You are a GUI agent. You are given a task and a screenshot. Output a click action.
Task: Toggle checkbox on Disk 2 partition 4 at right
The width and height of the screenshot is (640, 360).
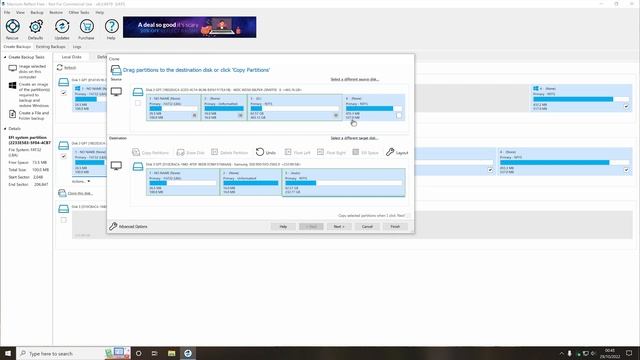tap(626, 170)
